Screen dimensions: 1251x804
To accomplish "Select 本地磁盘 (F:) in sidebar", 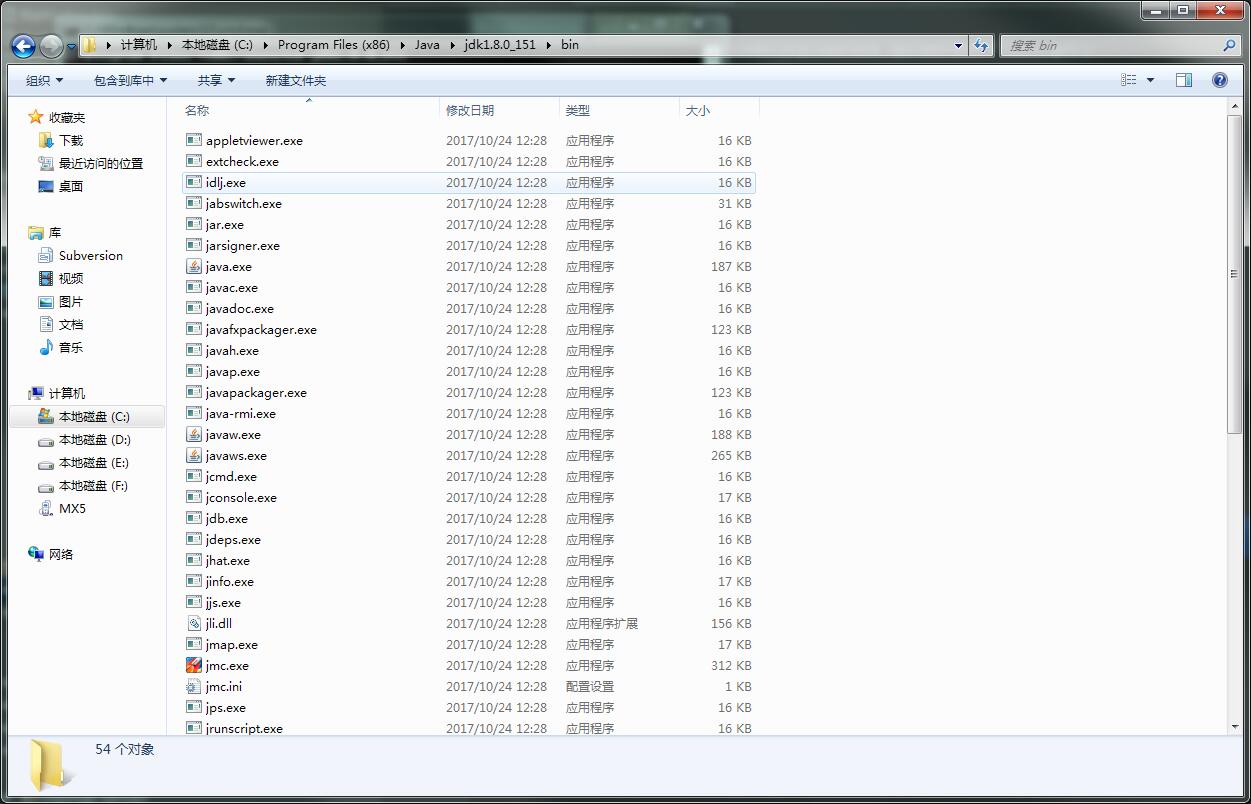I will pyautogui.click(x=94, y=485).
